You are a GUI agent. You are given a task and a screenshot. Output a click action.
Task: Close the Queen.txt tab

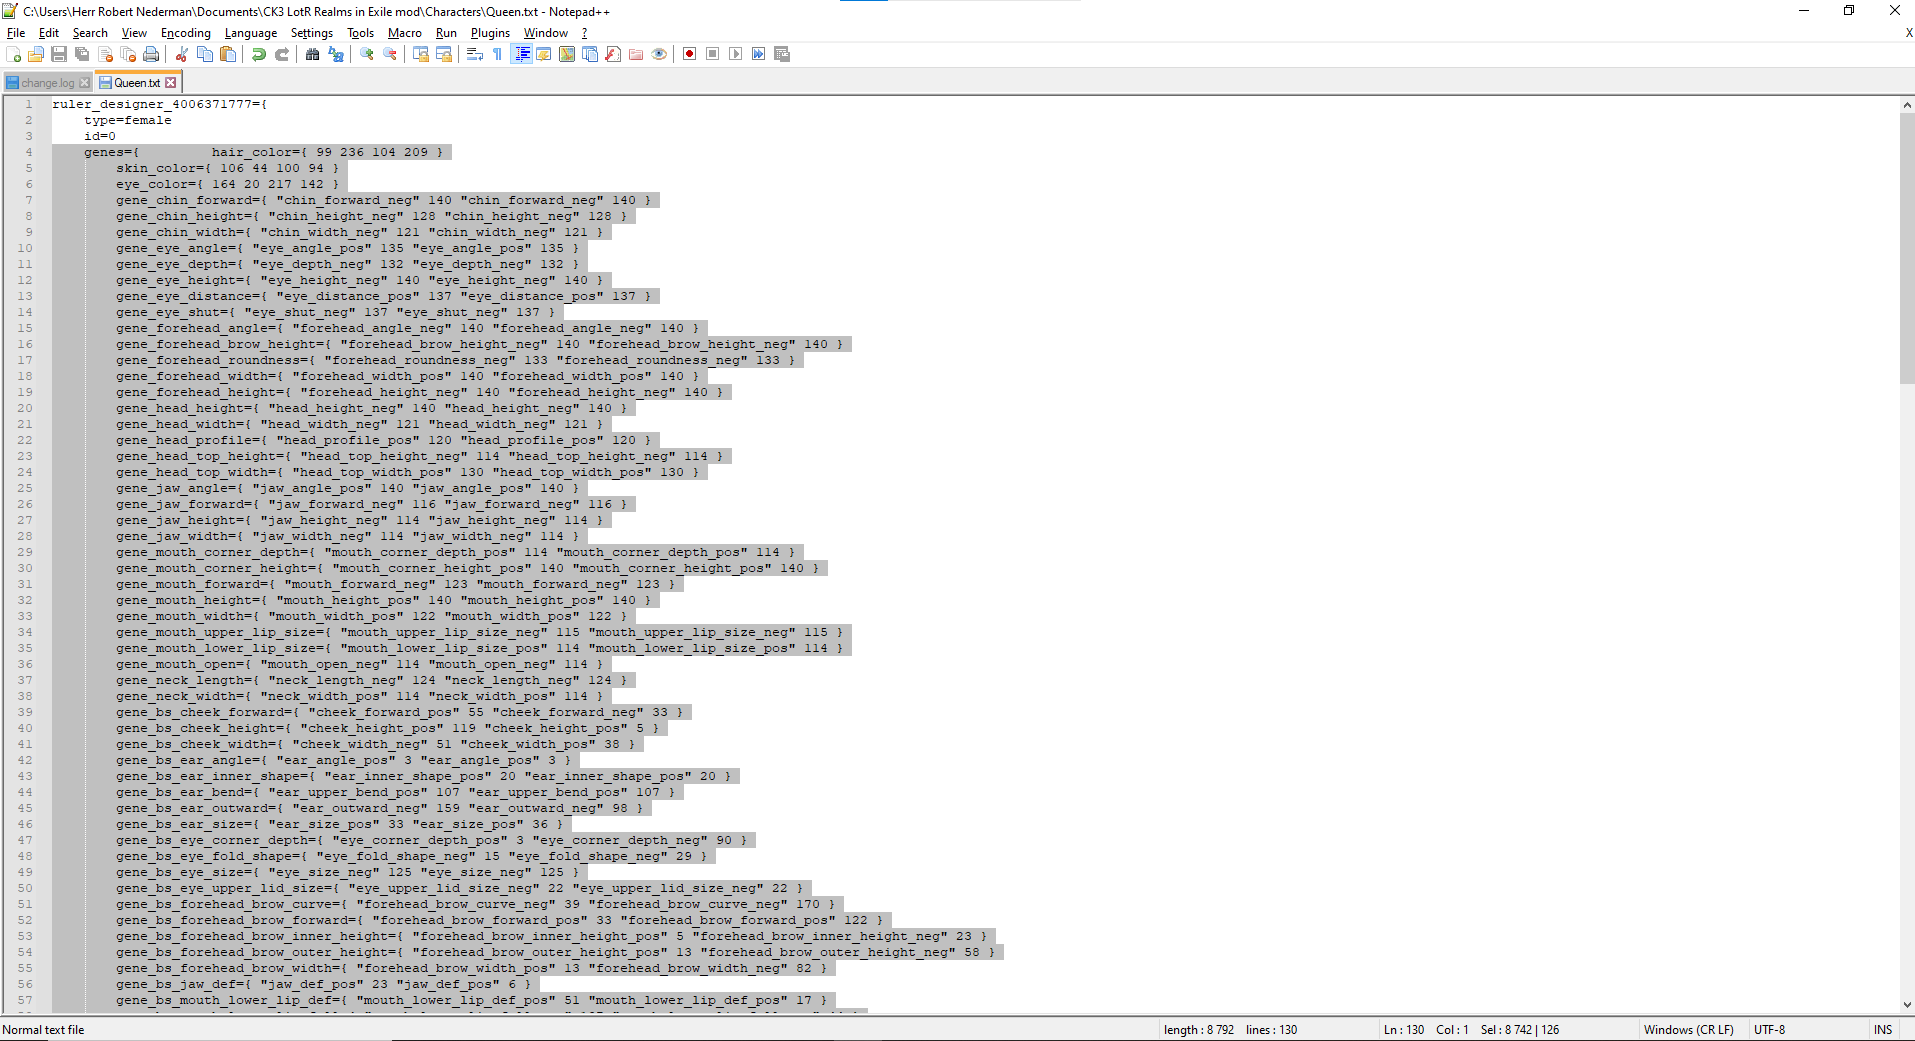click(171, 83)
